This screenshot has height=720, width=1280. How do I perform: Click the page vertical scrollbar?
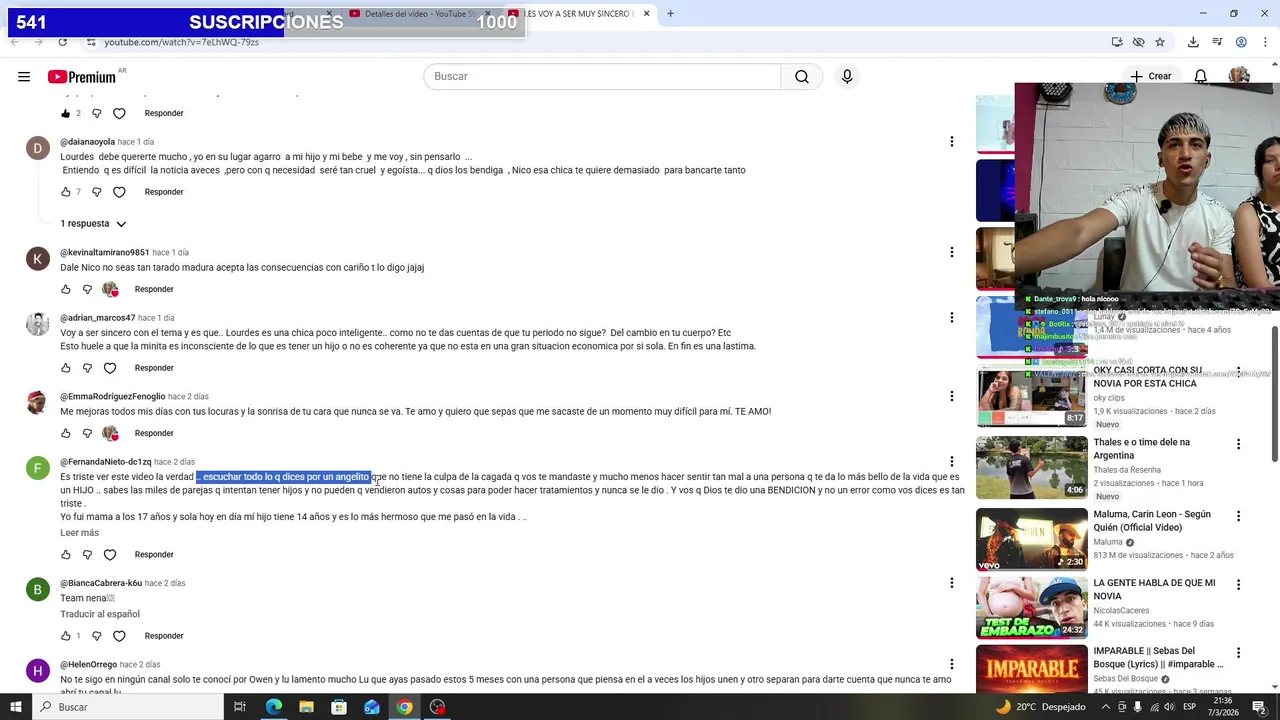click(1274, 393)
